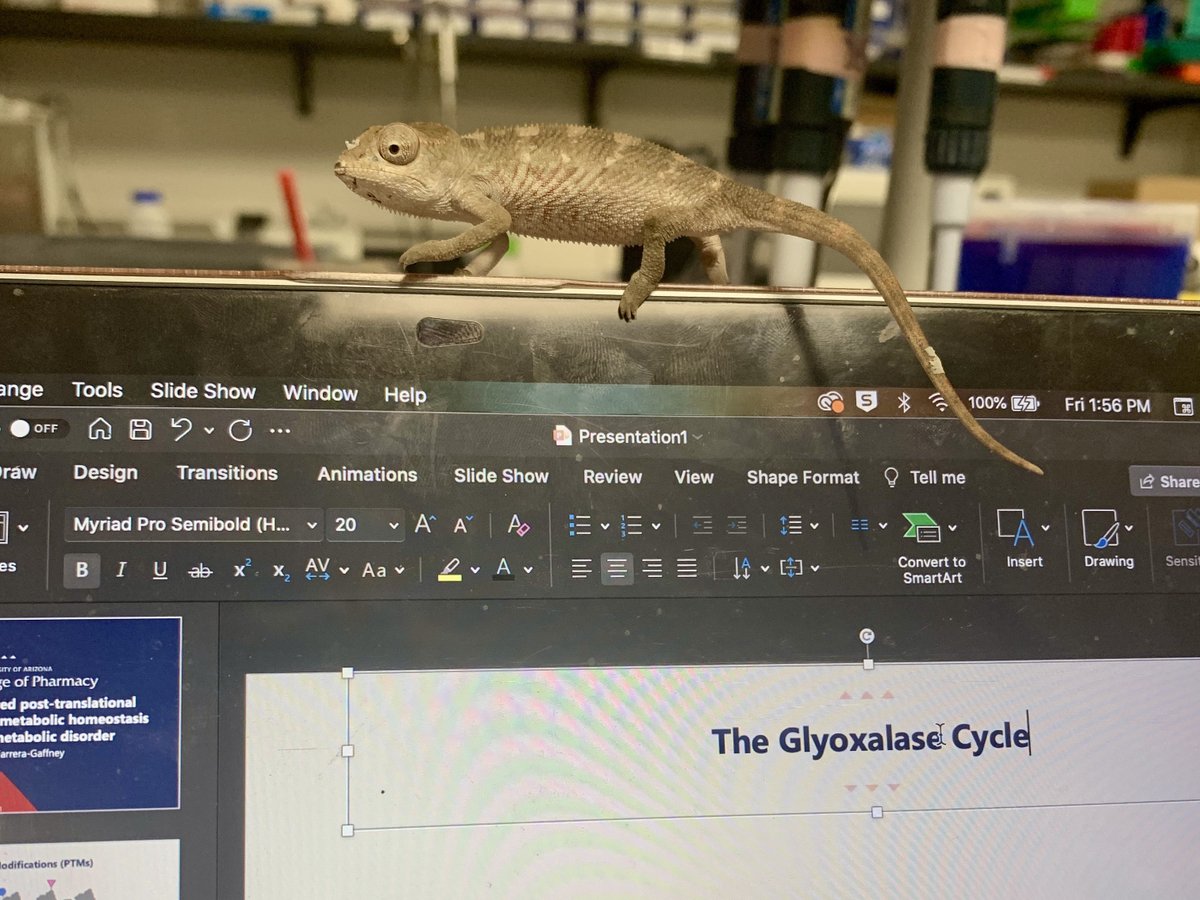The image size is (1200, 900).
Task: Open the Presentation1 title dropdown
Action: point(697,437)
